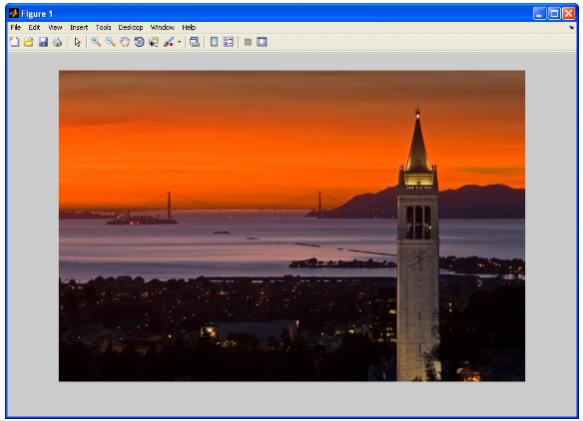Select the Edit Plot arrow tool
Image resolution: width=583 pixels, height=421 pixels.
77,42
